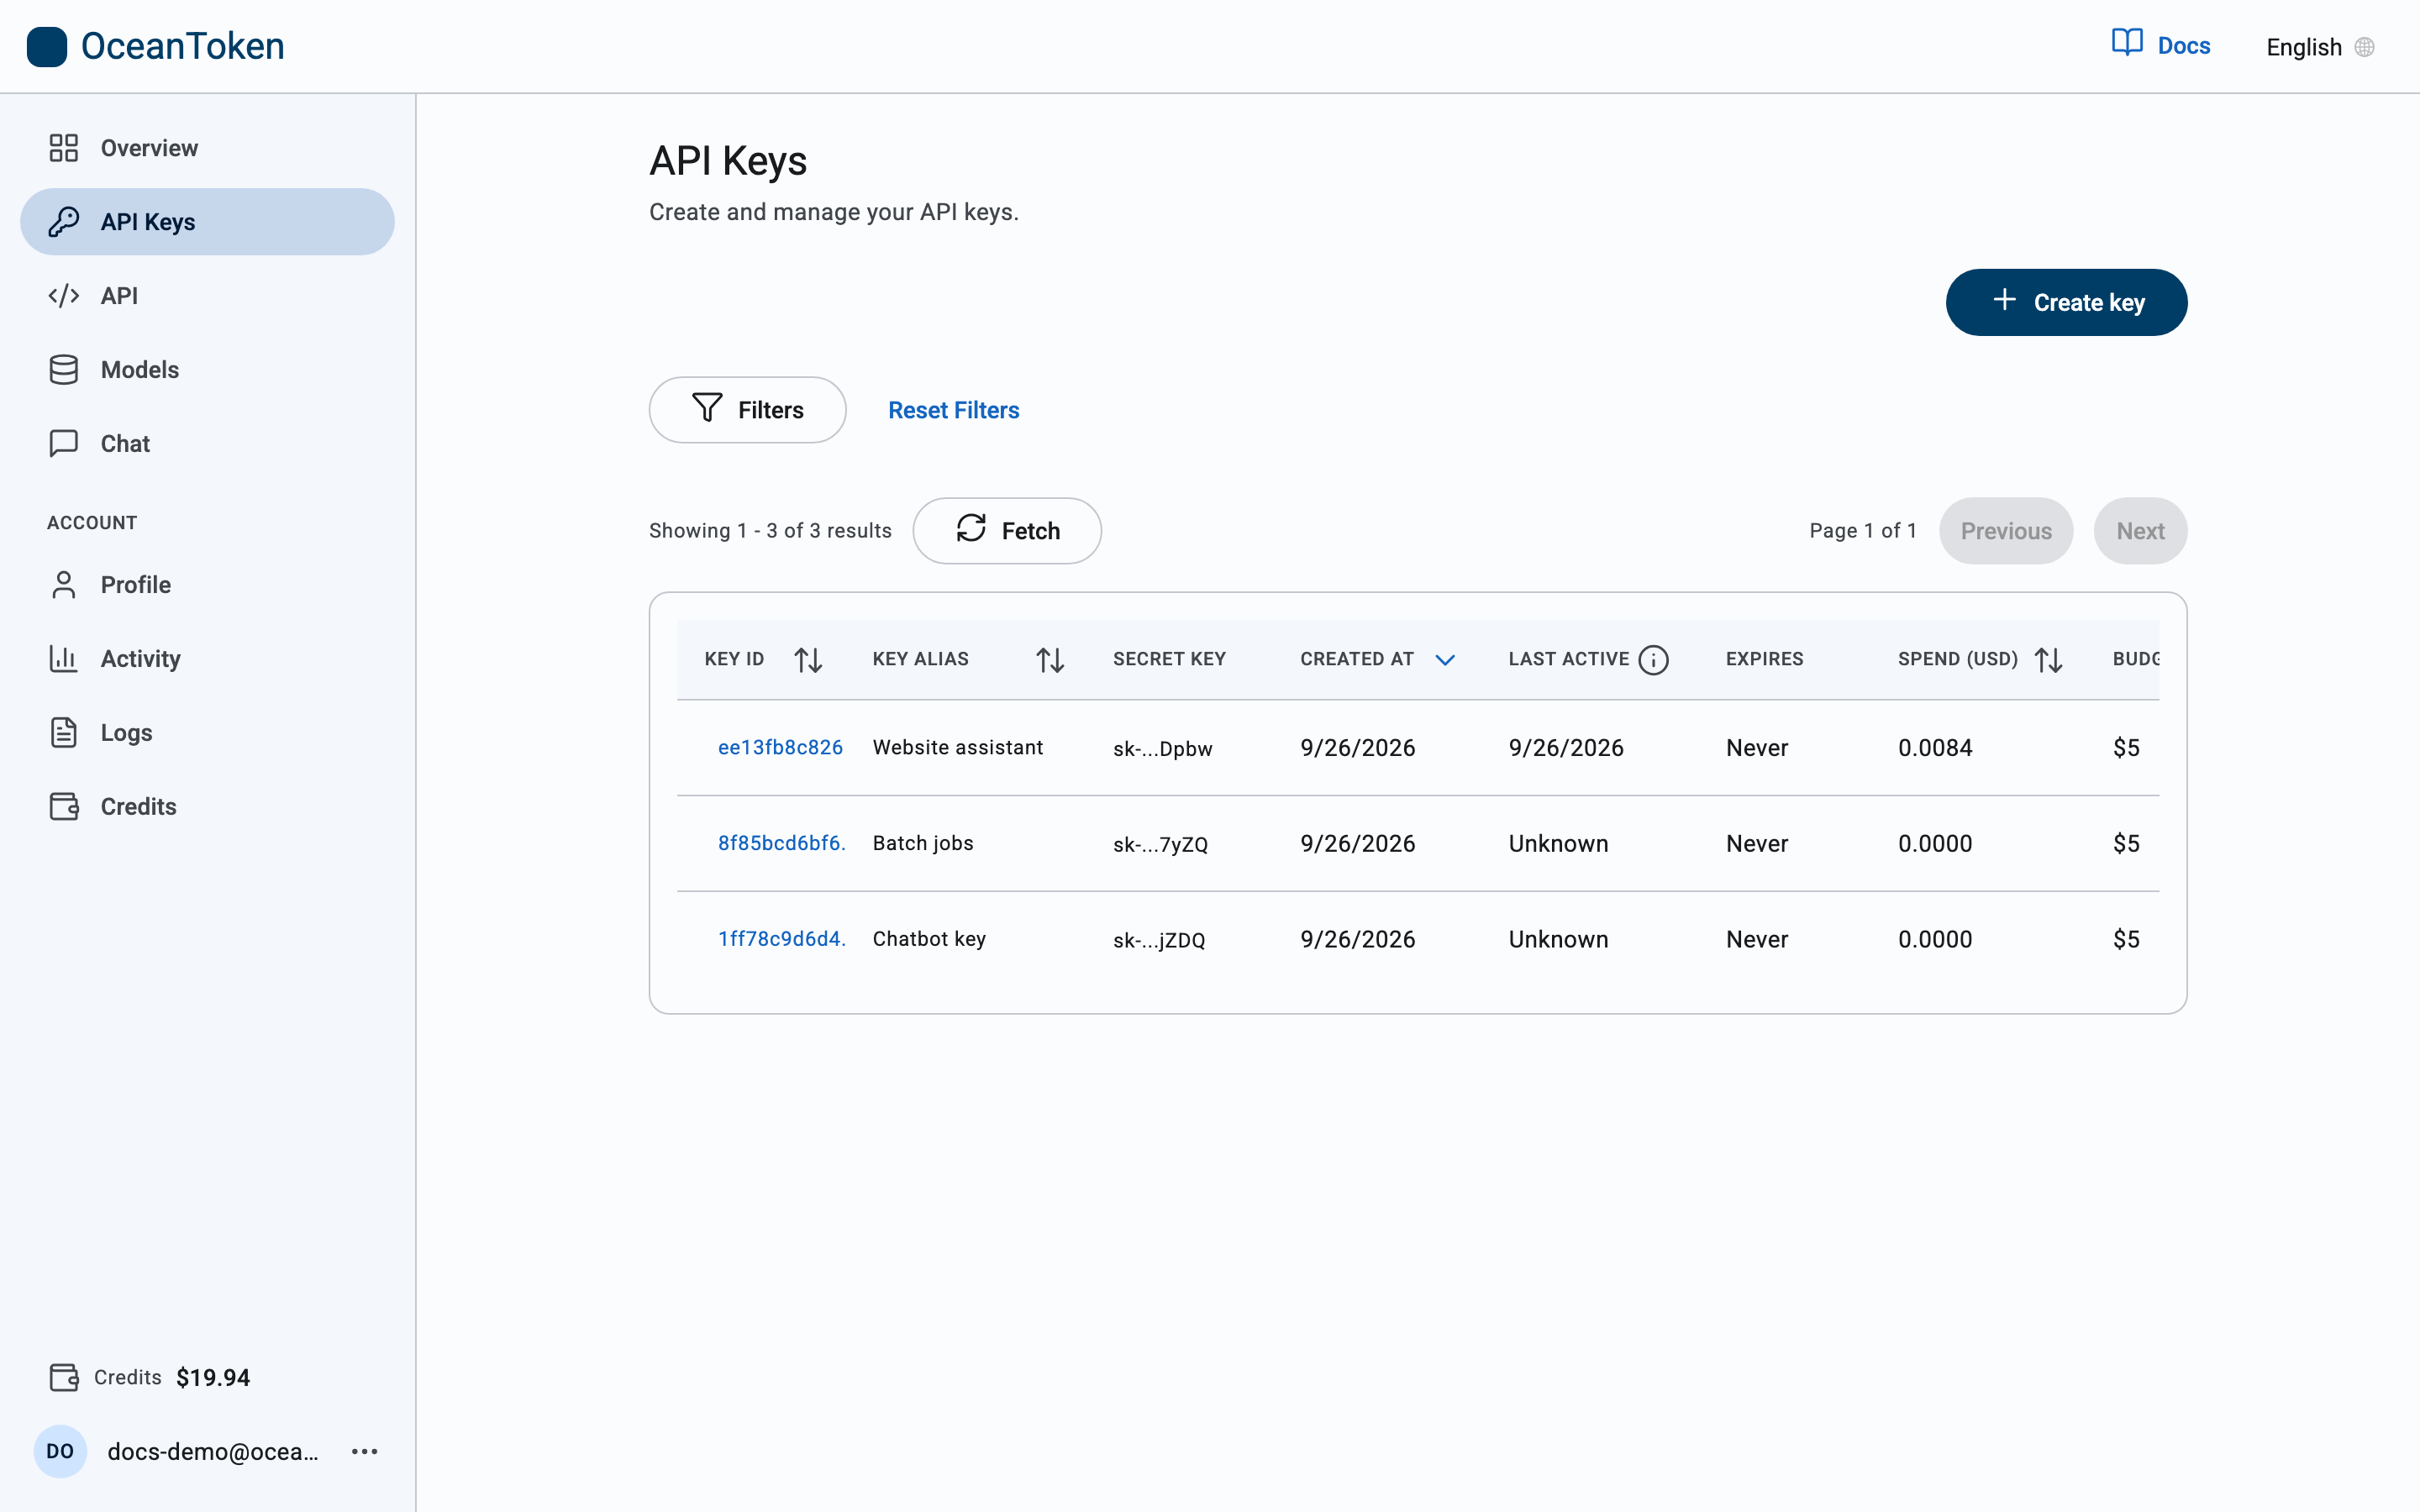Click the Page 1 of 1 indicator
The height and width of the screenshot is (1512, 2420).
(1862, 530)
